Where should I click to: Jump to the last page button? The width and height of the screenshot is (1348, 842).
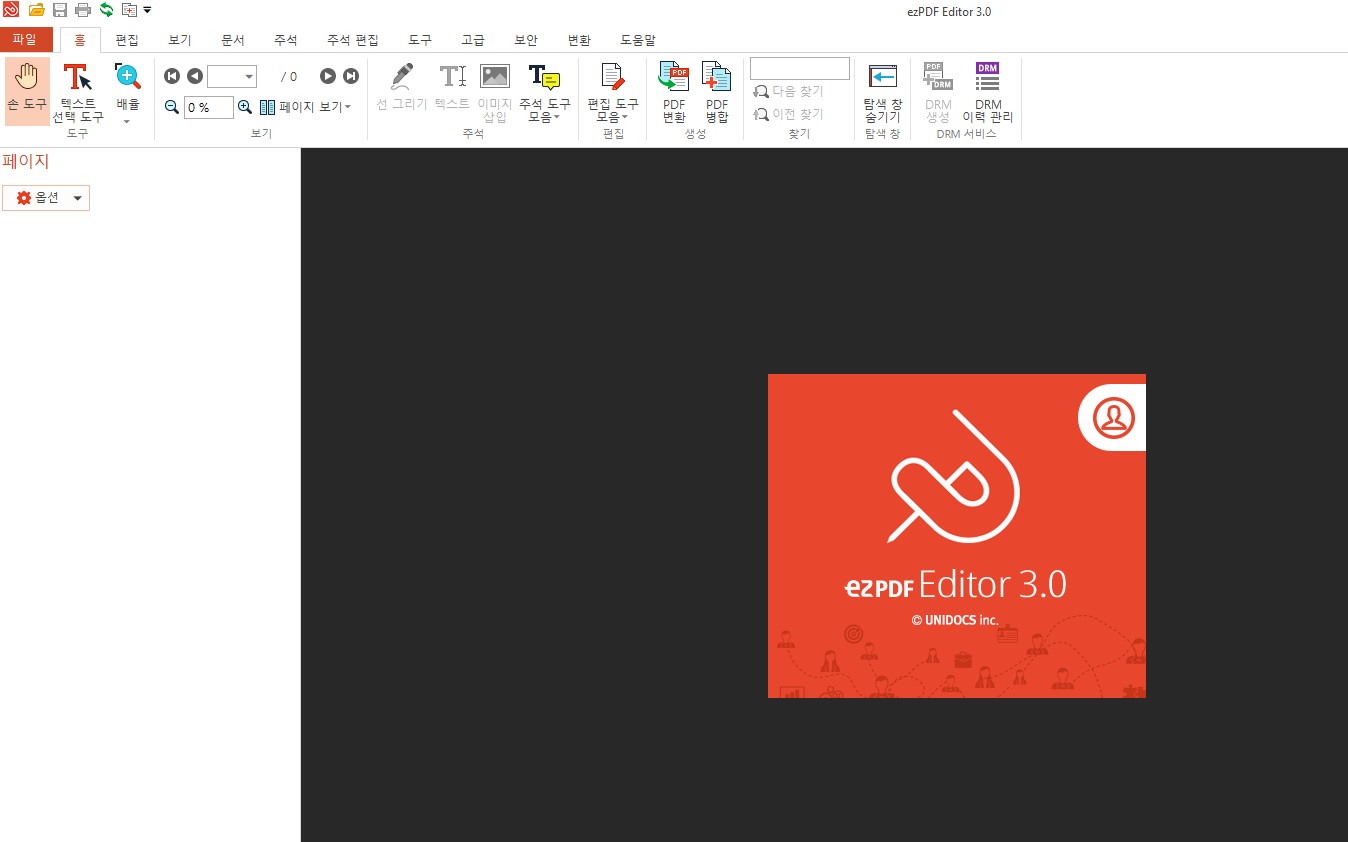(351, 76)
